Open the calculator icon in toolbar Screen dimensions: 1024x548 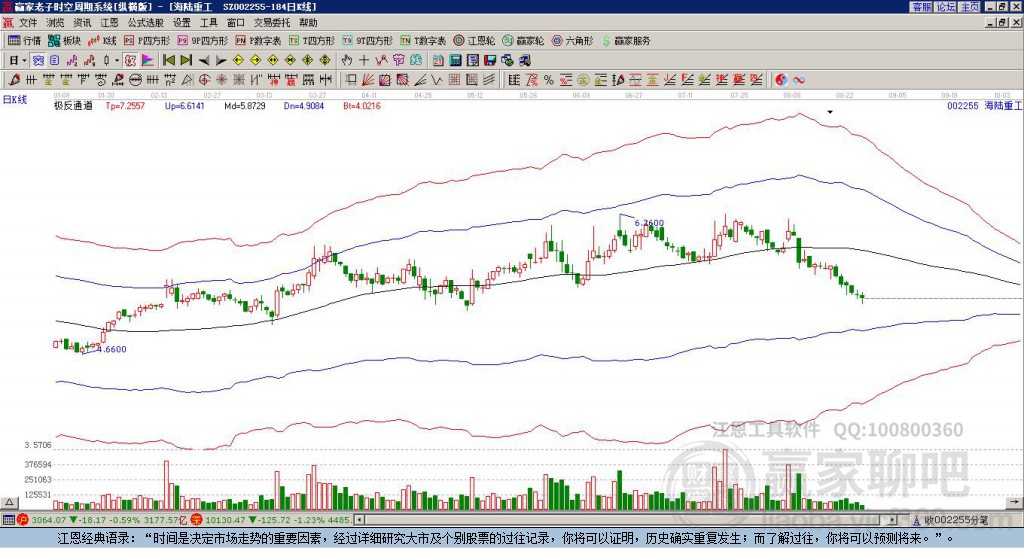(455, 60)
